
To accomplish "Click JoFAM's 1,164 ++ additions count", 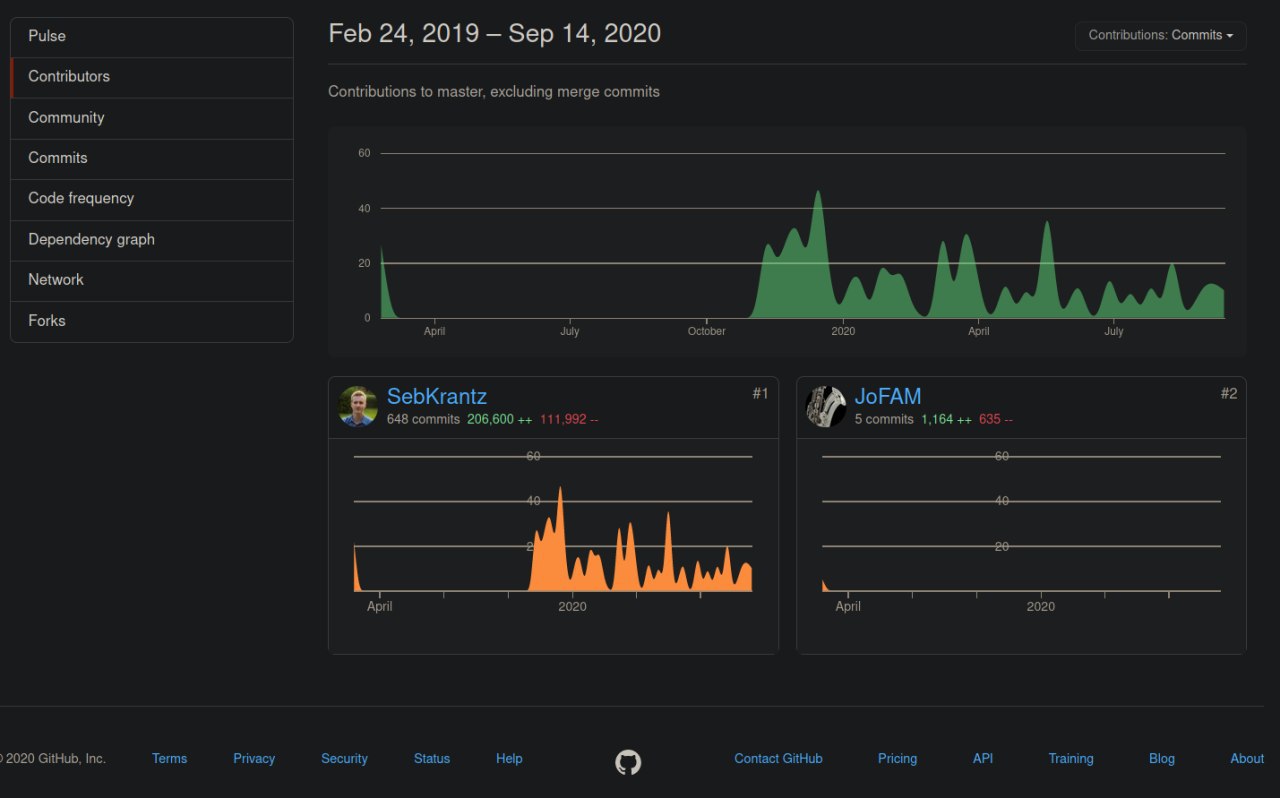I will click(x=946, y=420).
